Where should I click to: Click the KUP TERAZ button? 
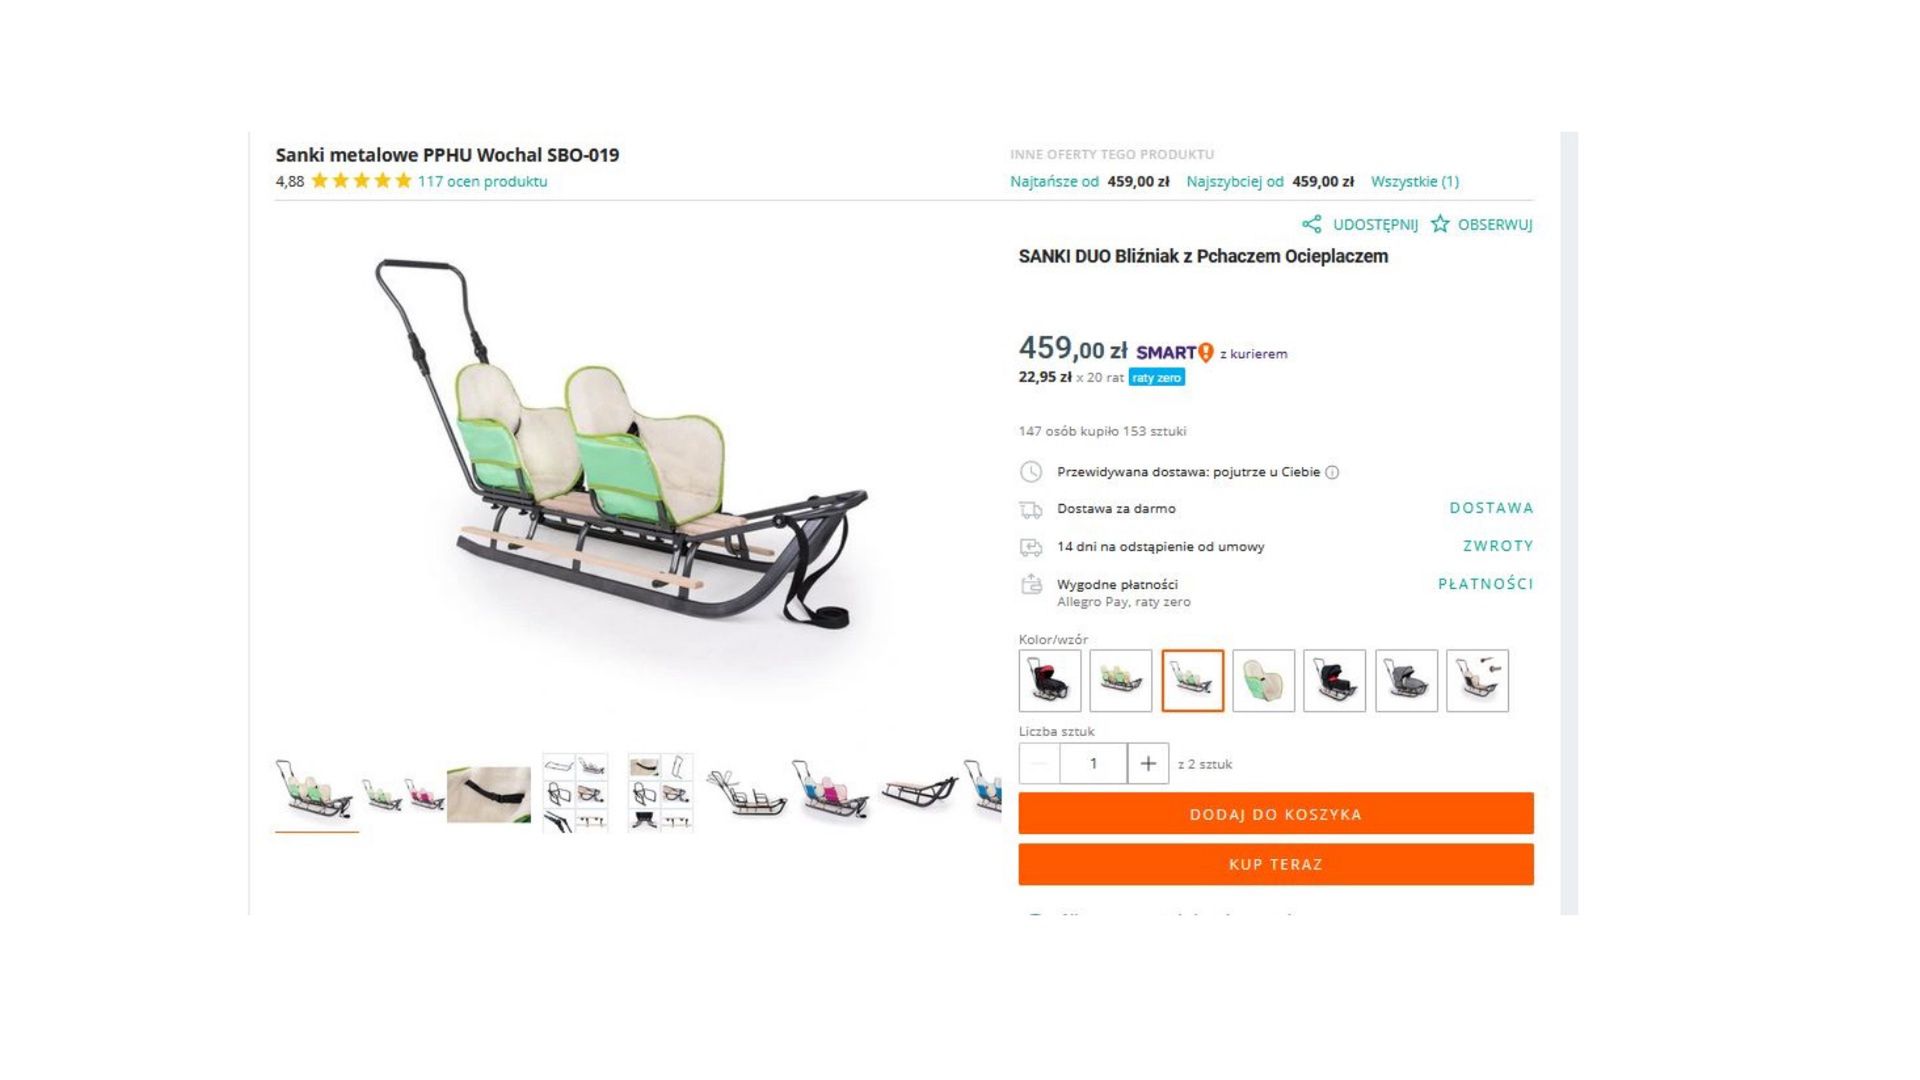pos(1276,864)
